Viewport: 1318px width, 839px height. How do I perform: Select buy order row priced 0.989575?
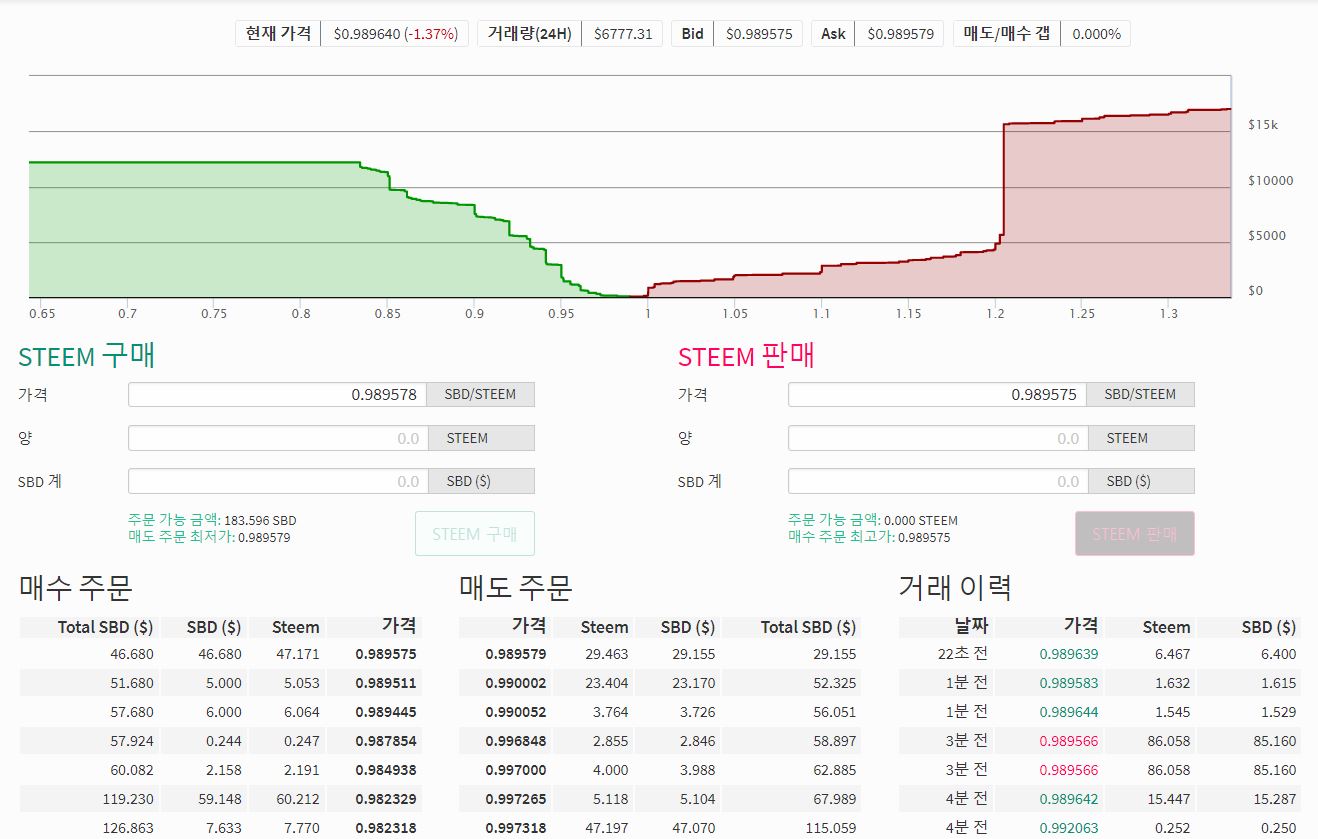[220, 654]
